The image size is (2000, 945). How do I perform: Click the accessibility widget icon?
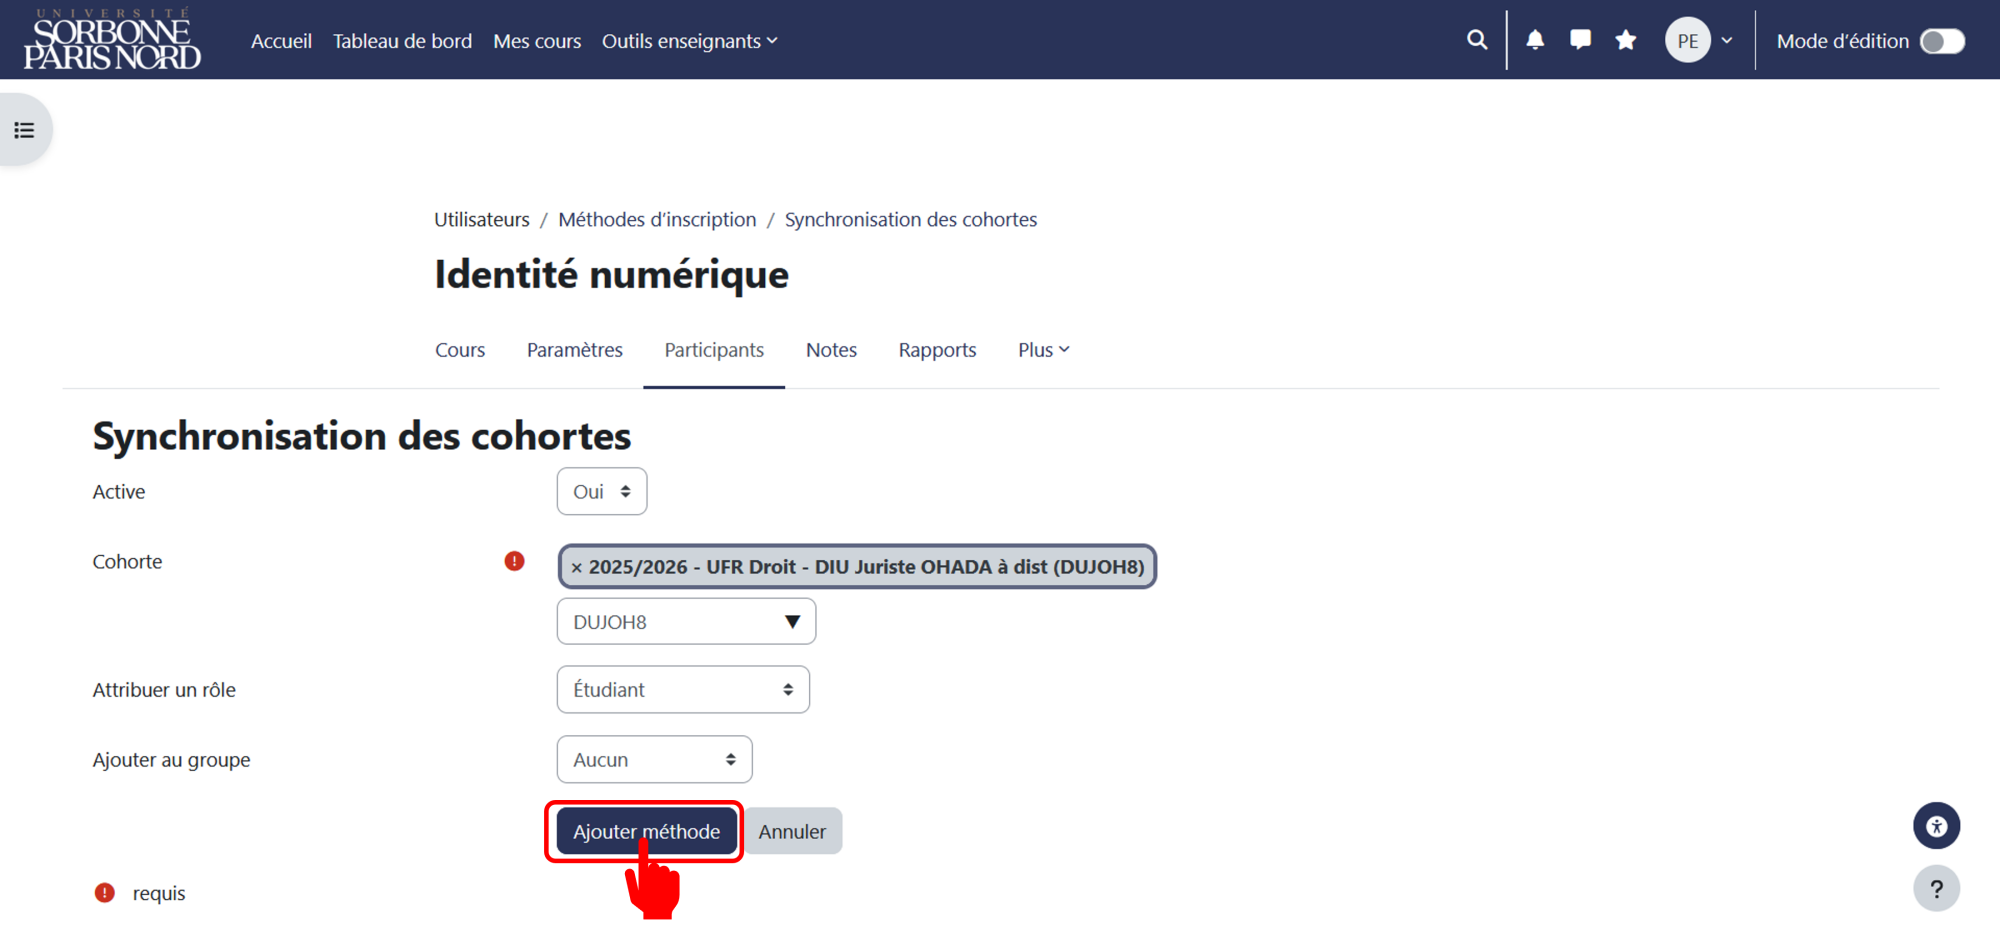coord(1936,826)
